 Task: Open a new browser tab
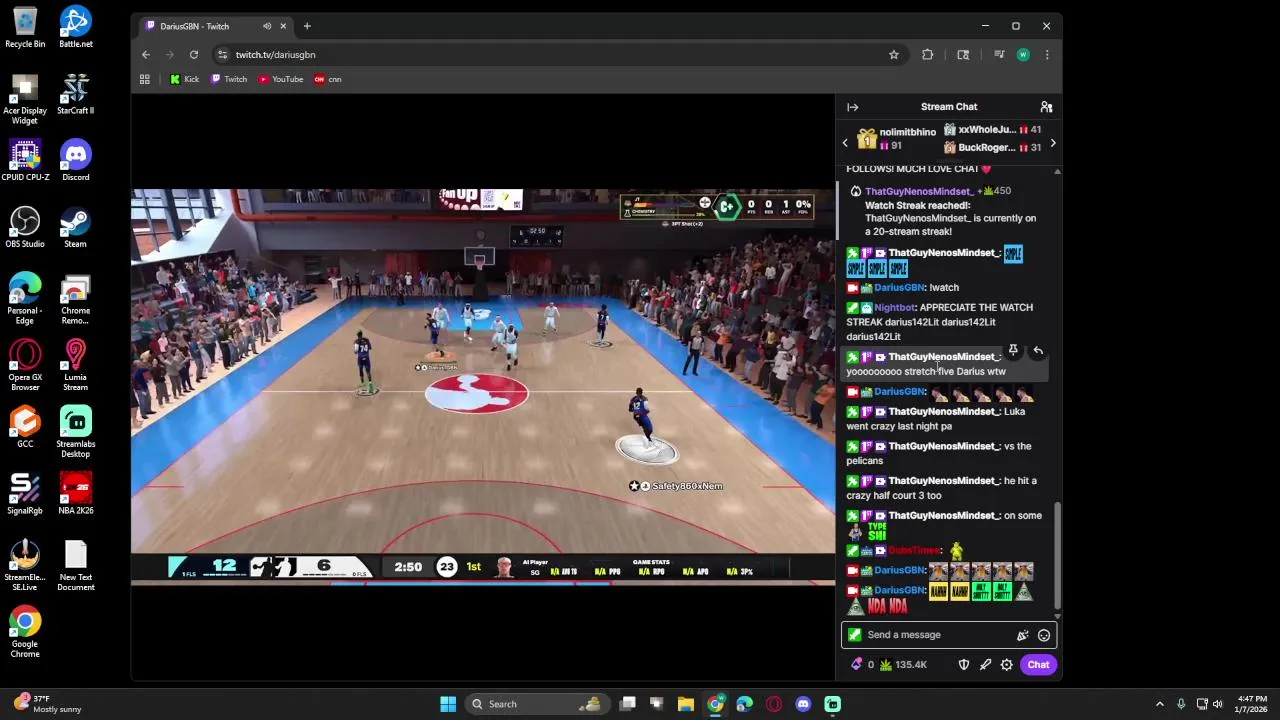[307, 26]
